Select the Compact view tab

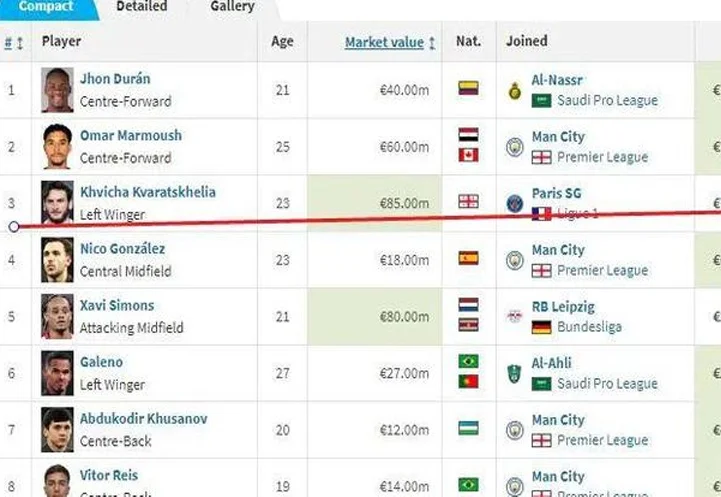46,6
